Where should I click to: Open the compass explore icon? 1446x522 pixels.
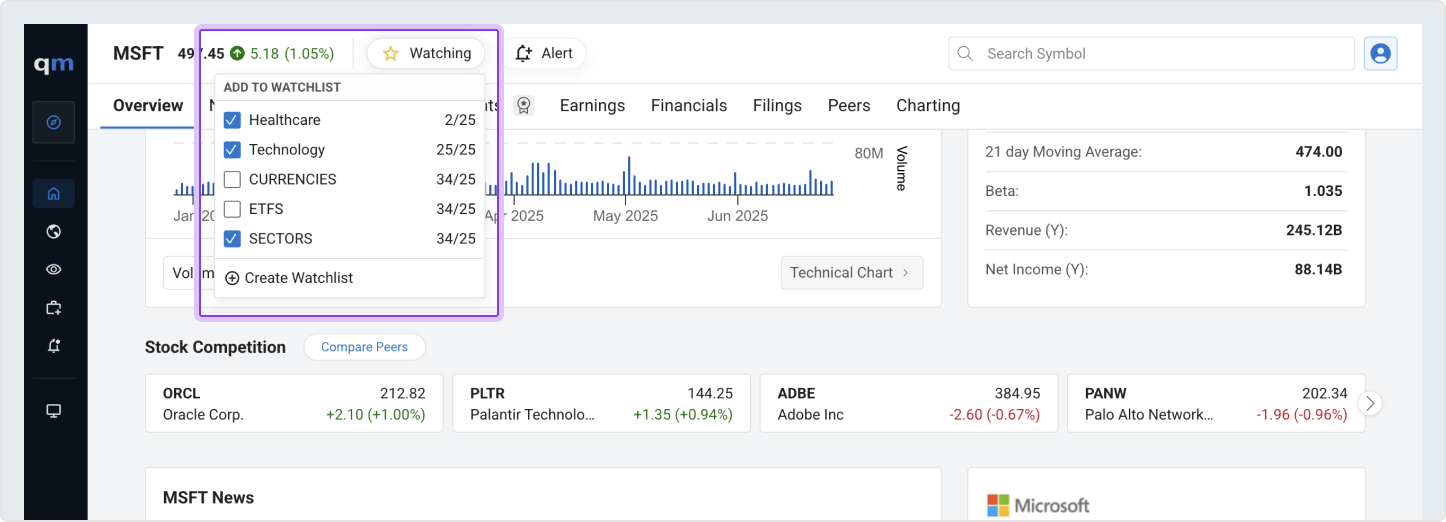[54, 122]
